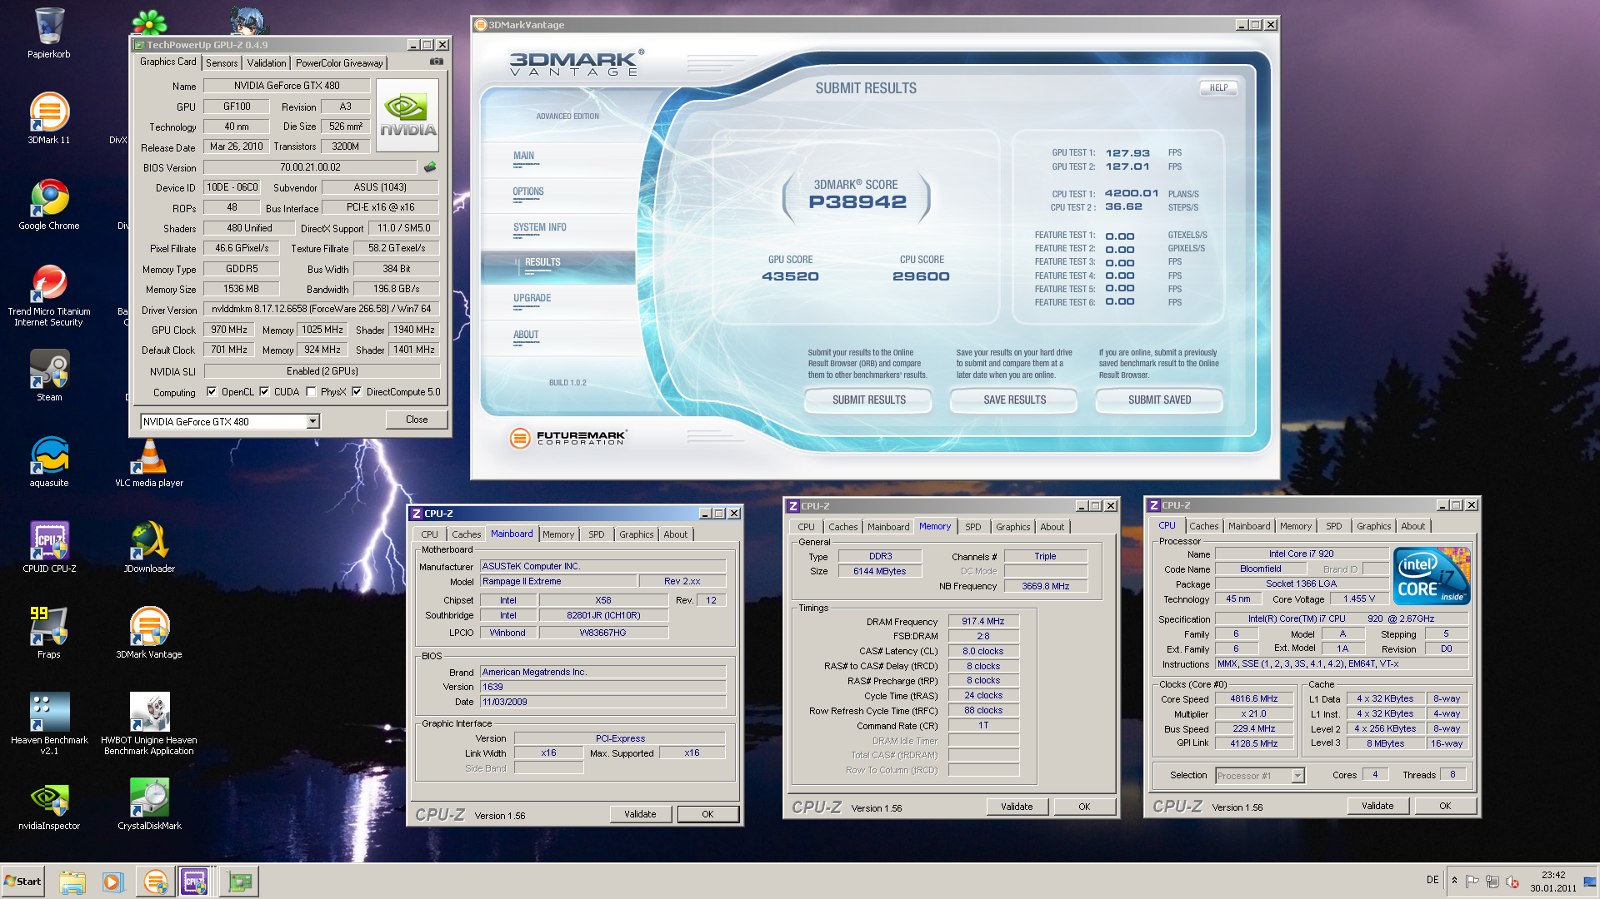1600x899 pixels.
Task: Click the muted volume tray icon
Action: click(1513, 882)
